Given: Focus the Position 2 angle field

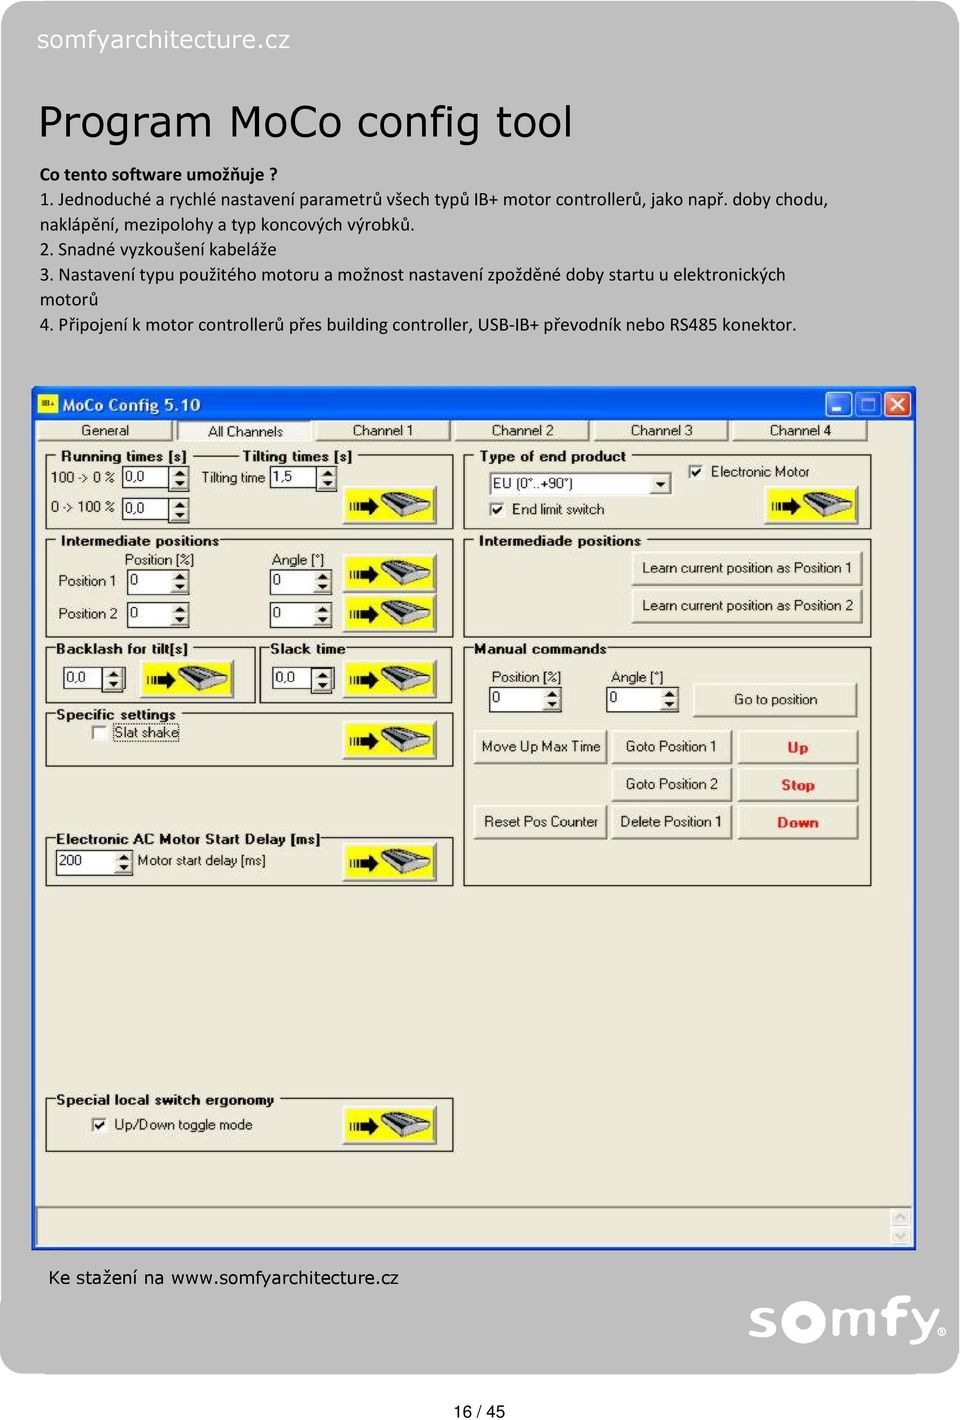Looking at the screenshot, I should coord(293,613).
